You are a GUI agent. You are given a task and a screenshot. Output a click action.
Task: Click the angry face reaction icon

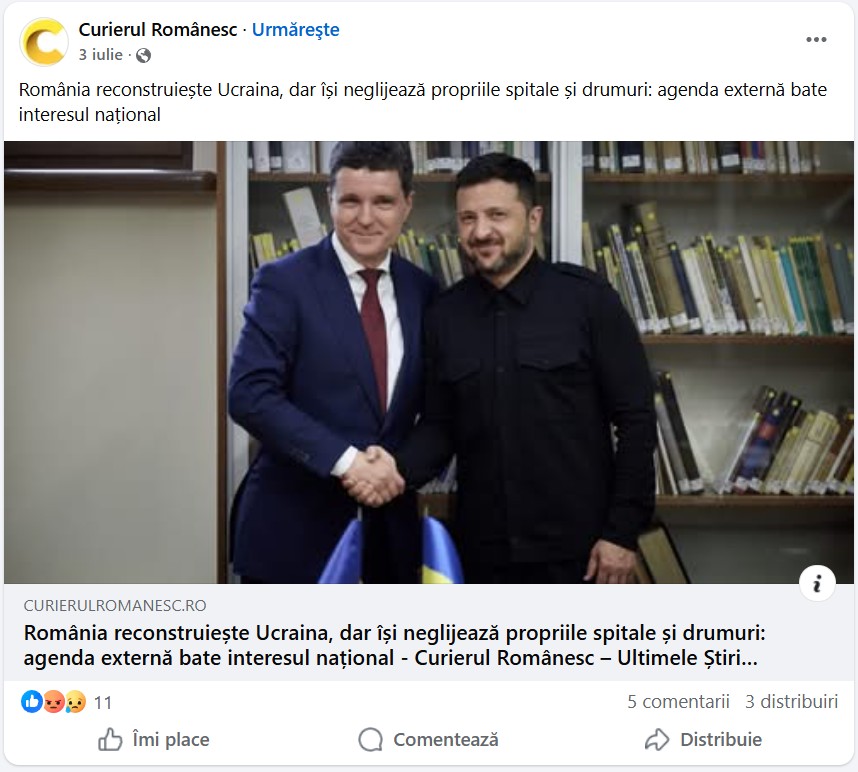point(54,701)
